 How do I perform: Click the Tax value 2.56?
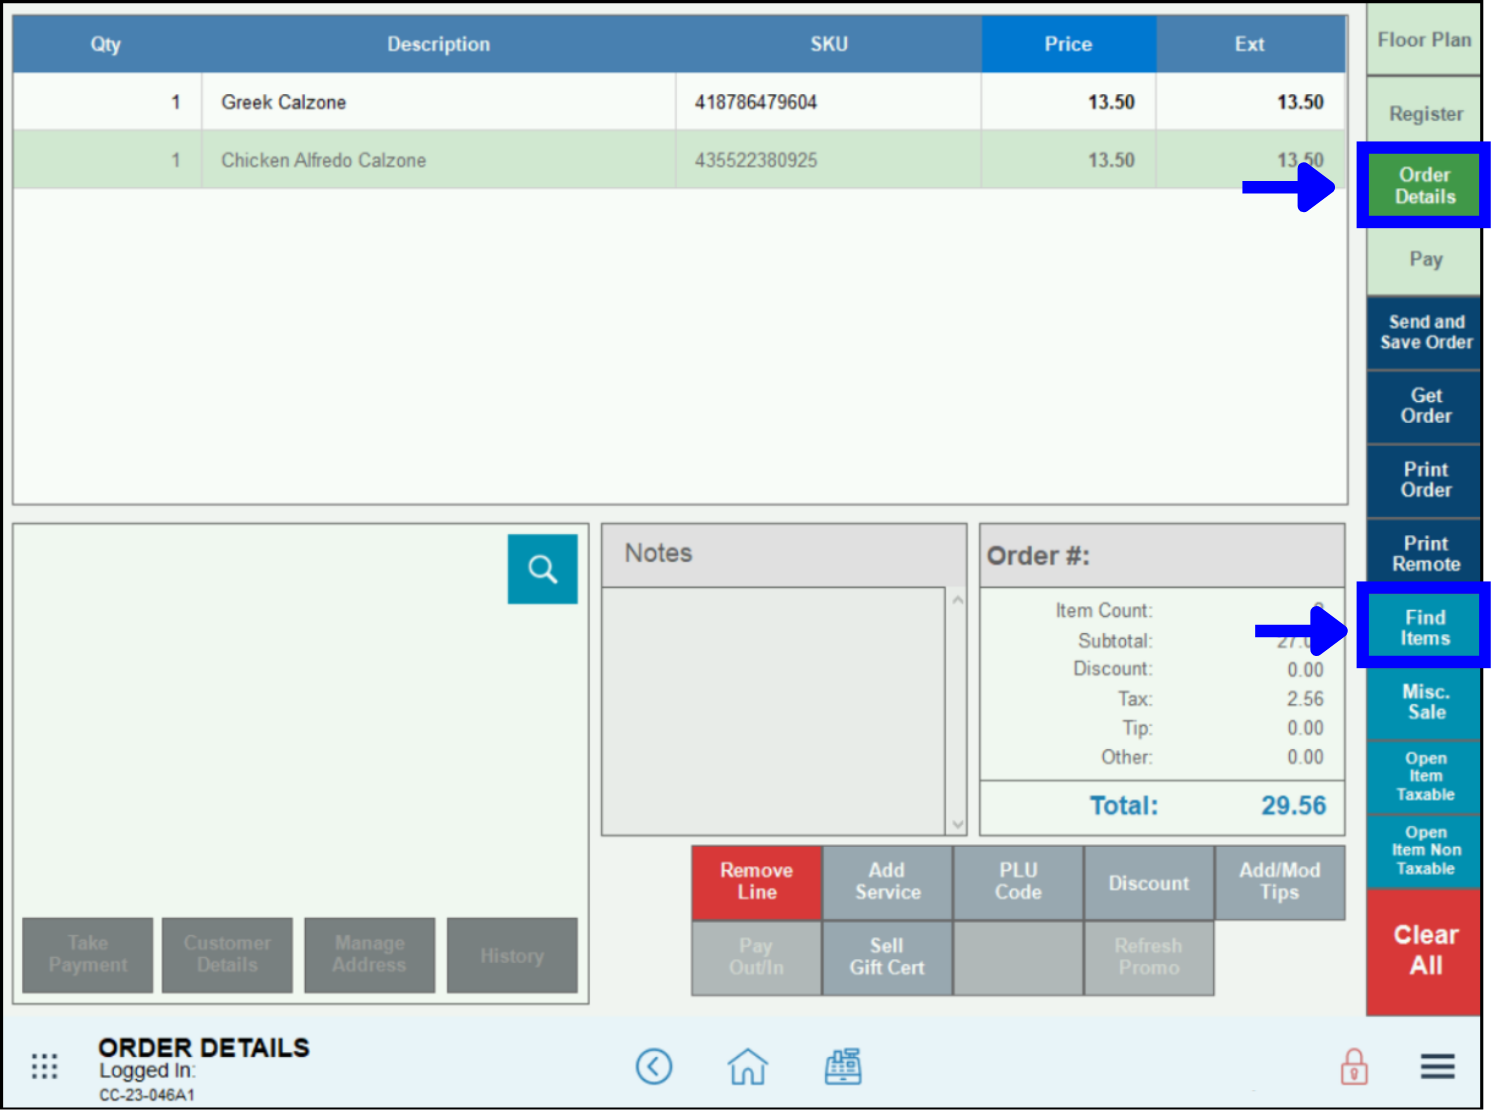(1305, 699)
